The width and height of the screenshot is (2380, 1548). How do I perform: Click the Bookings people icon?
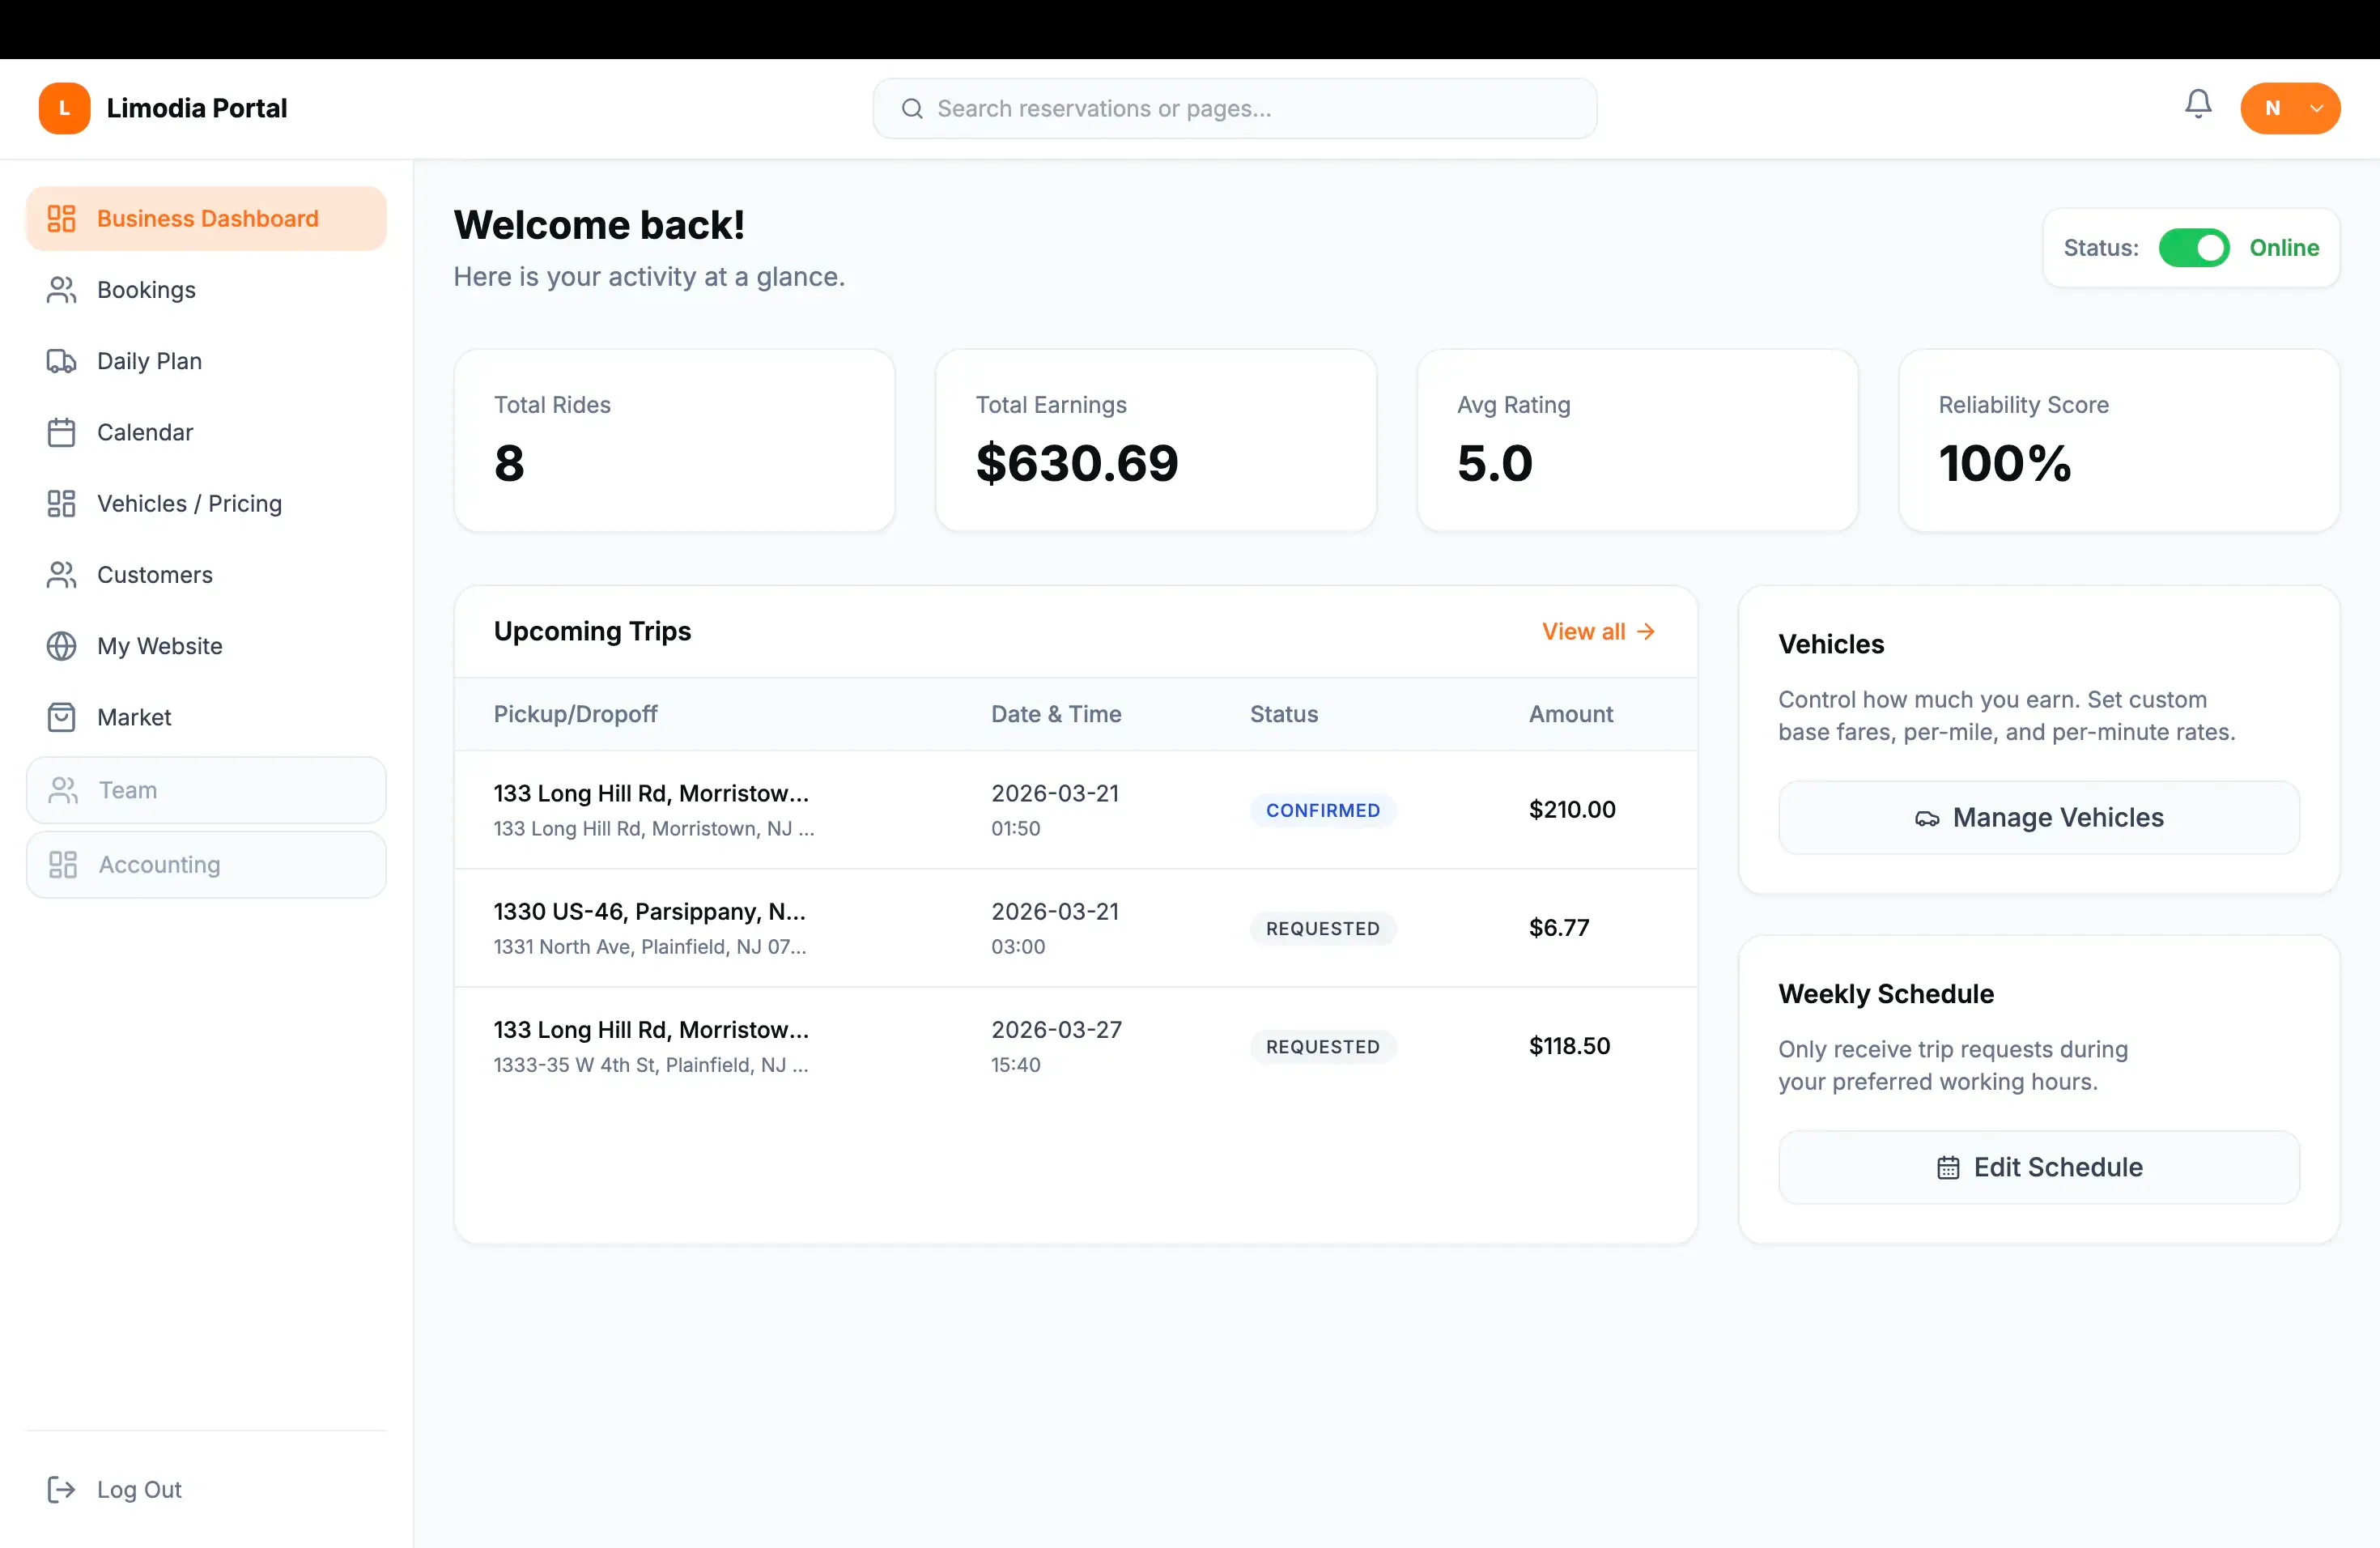click(x=61, y=290)
